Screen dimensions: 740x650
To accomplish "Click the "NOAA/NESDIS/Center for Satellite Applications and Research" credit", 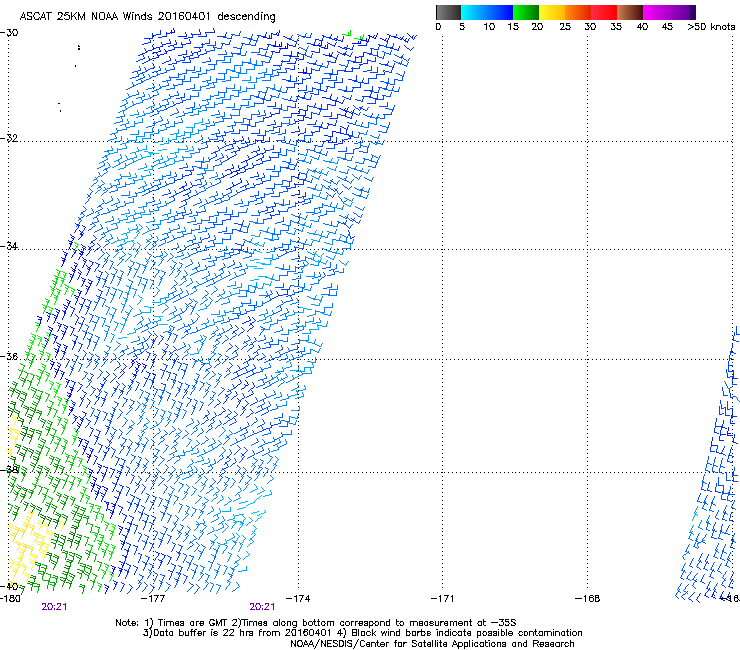I will 432,644.
